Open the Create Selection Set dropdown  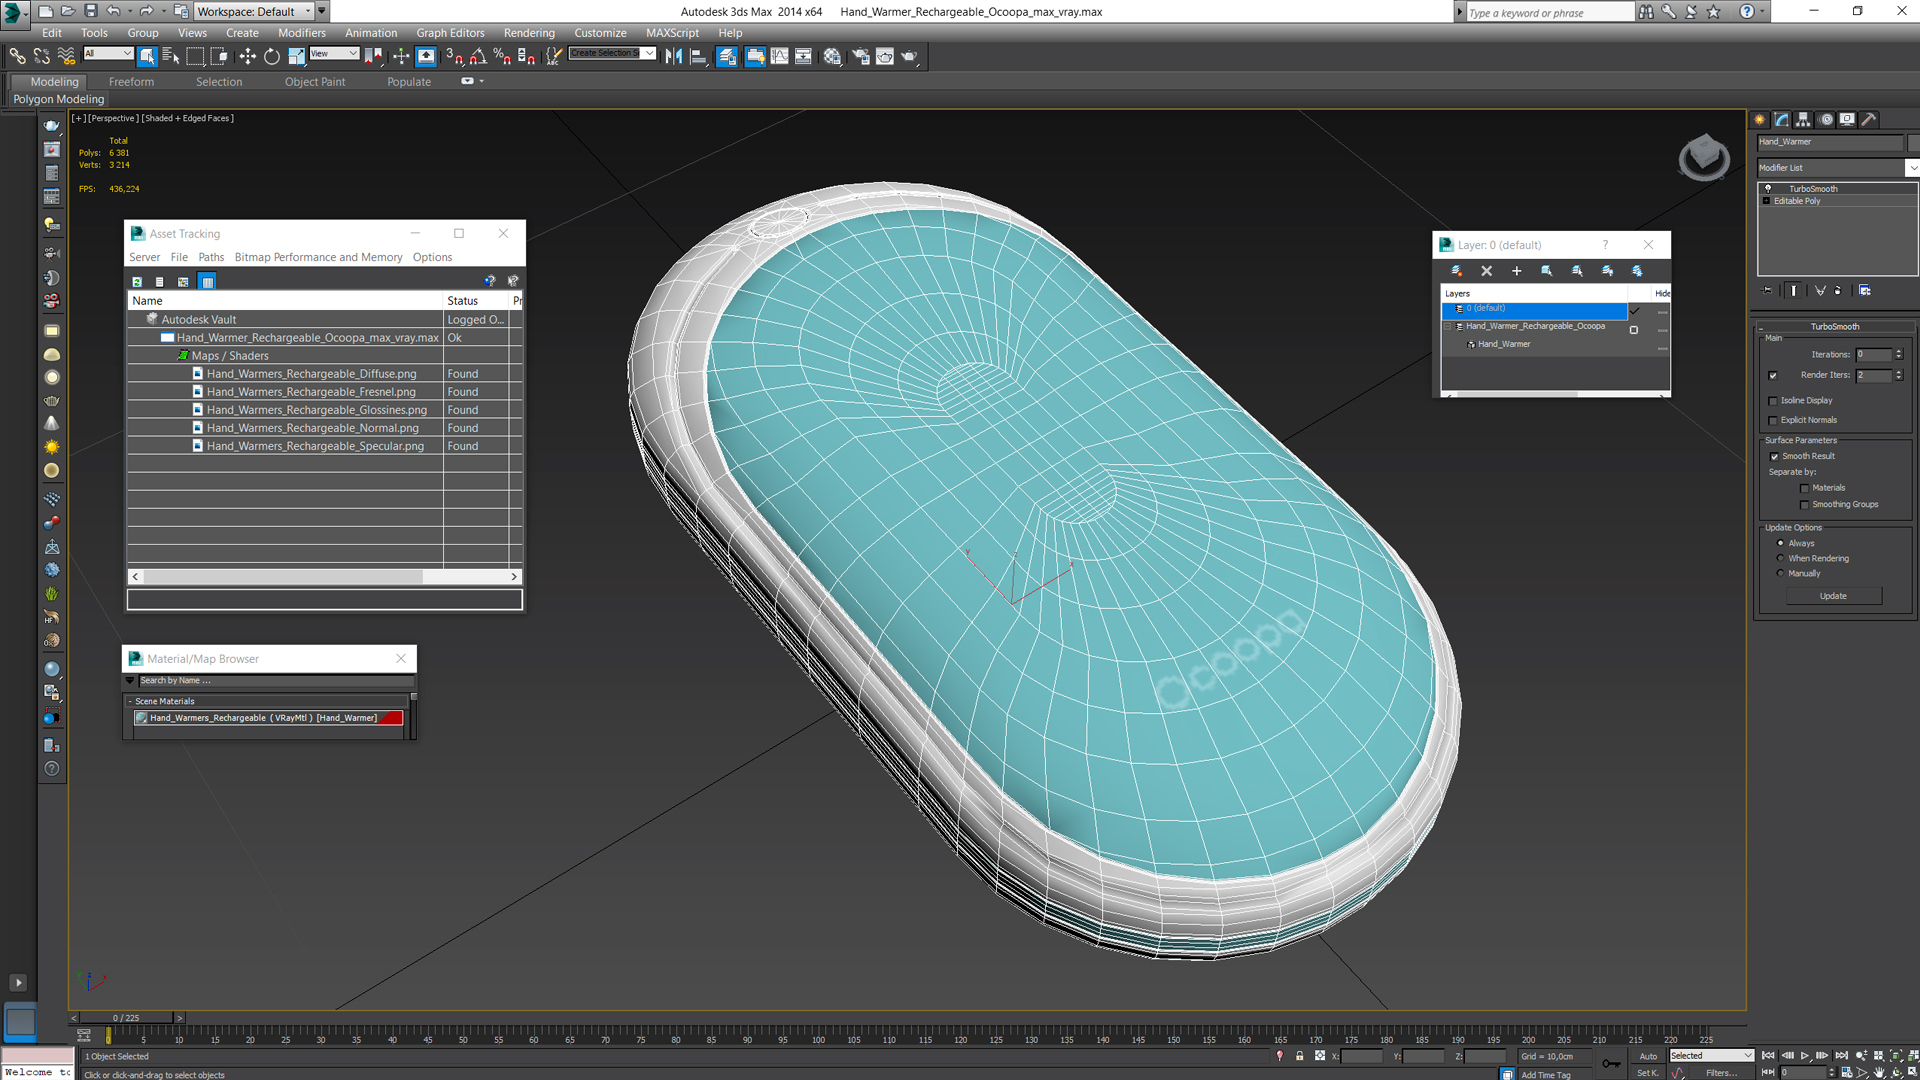point(612,54)
